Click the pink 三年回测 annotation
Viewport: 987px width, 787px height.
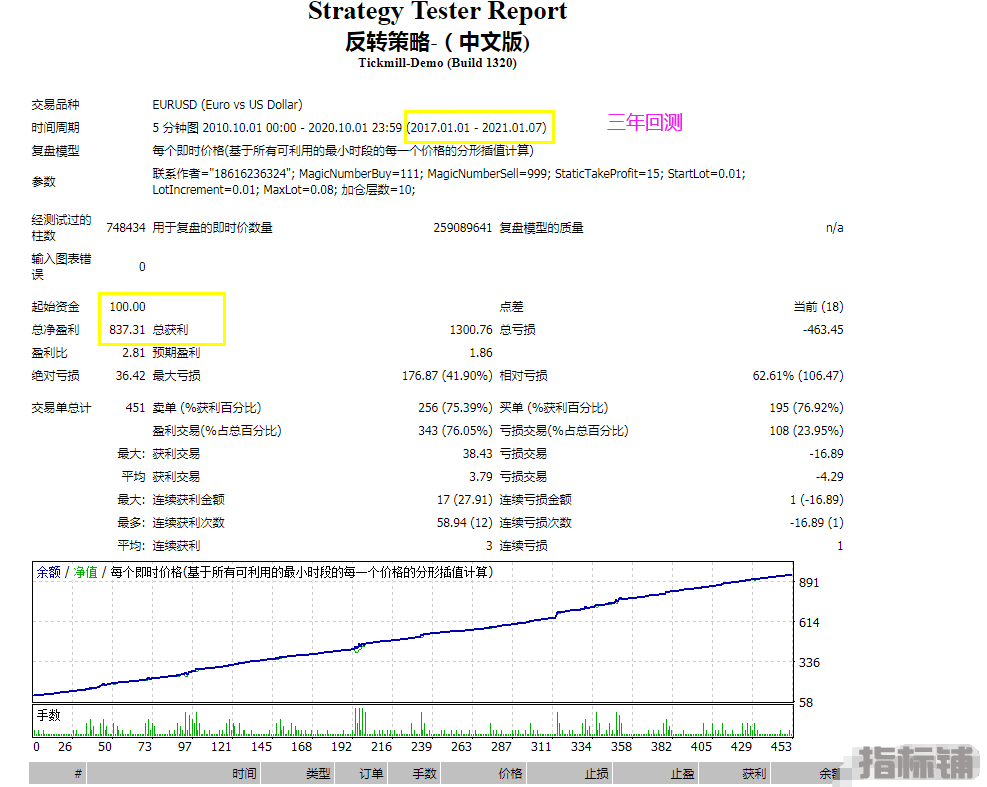point(645,123)
